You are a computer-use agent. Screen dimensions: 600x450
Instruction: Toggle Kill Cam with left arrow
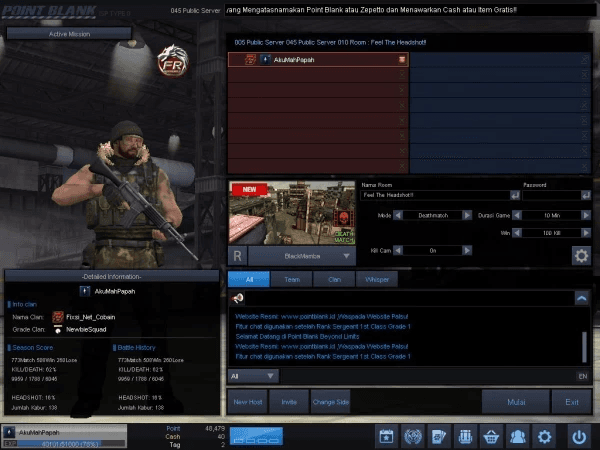pyautogui.click(x=398, y=250)
